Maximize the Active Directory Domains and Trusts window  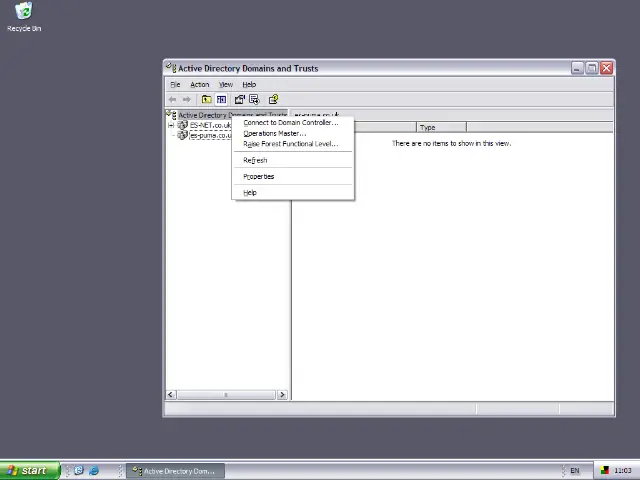pyautogui.click(x=591, y=68)
